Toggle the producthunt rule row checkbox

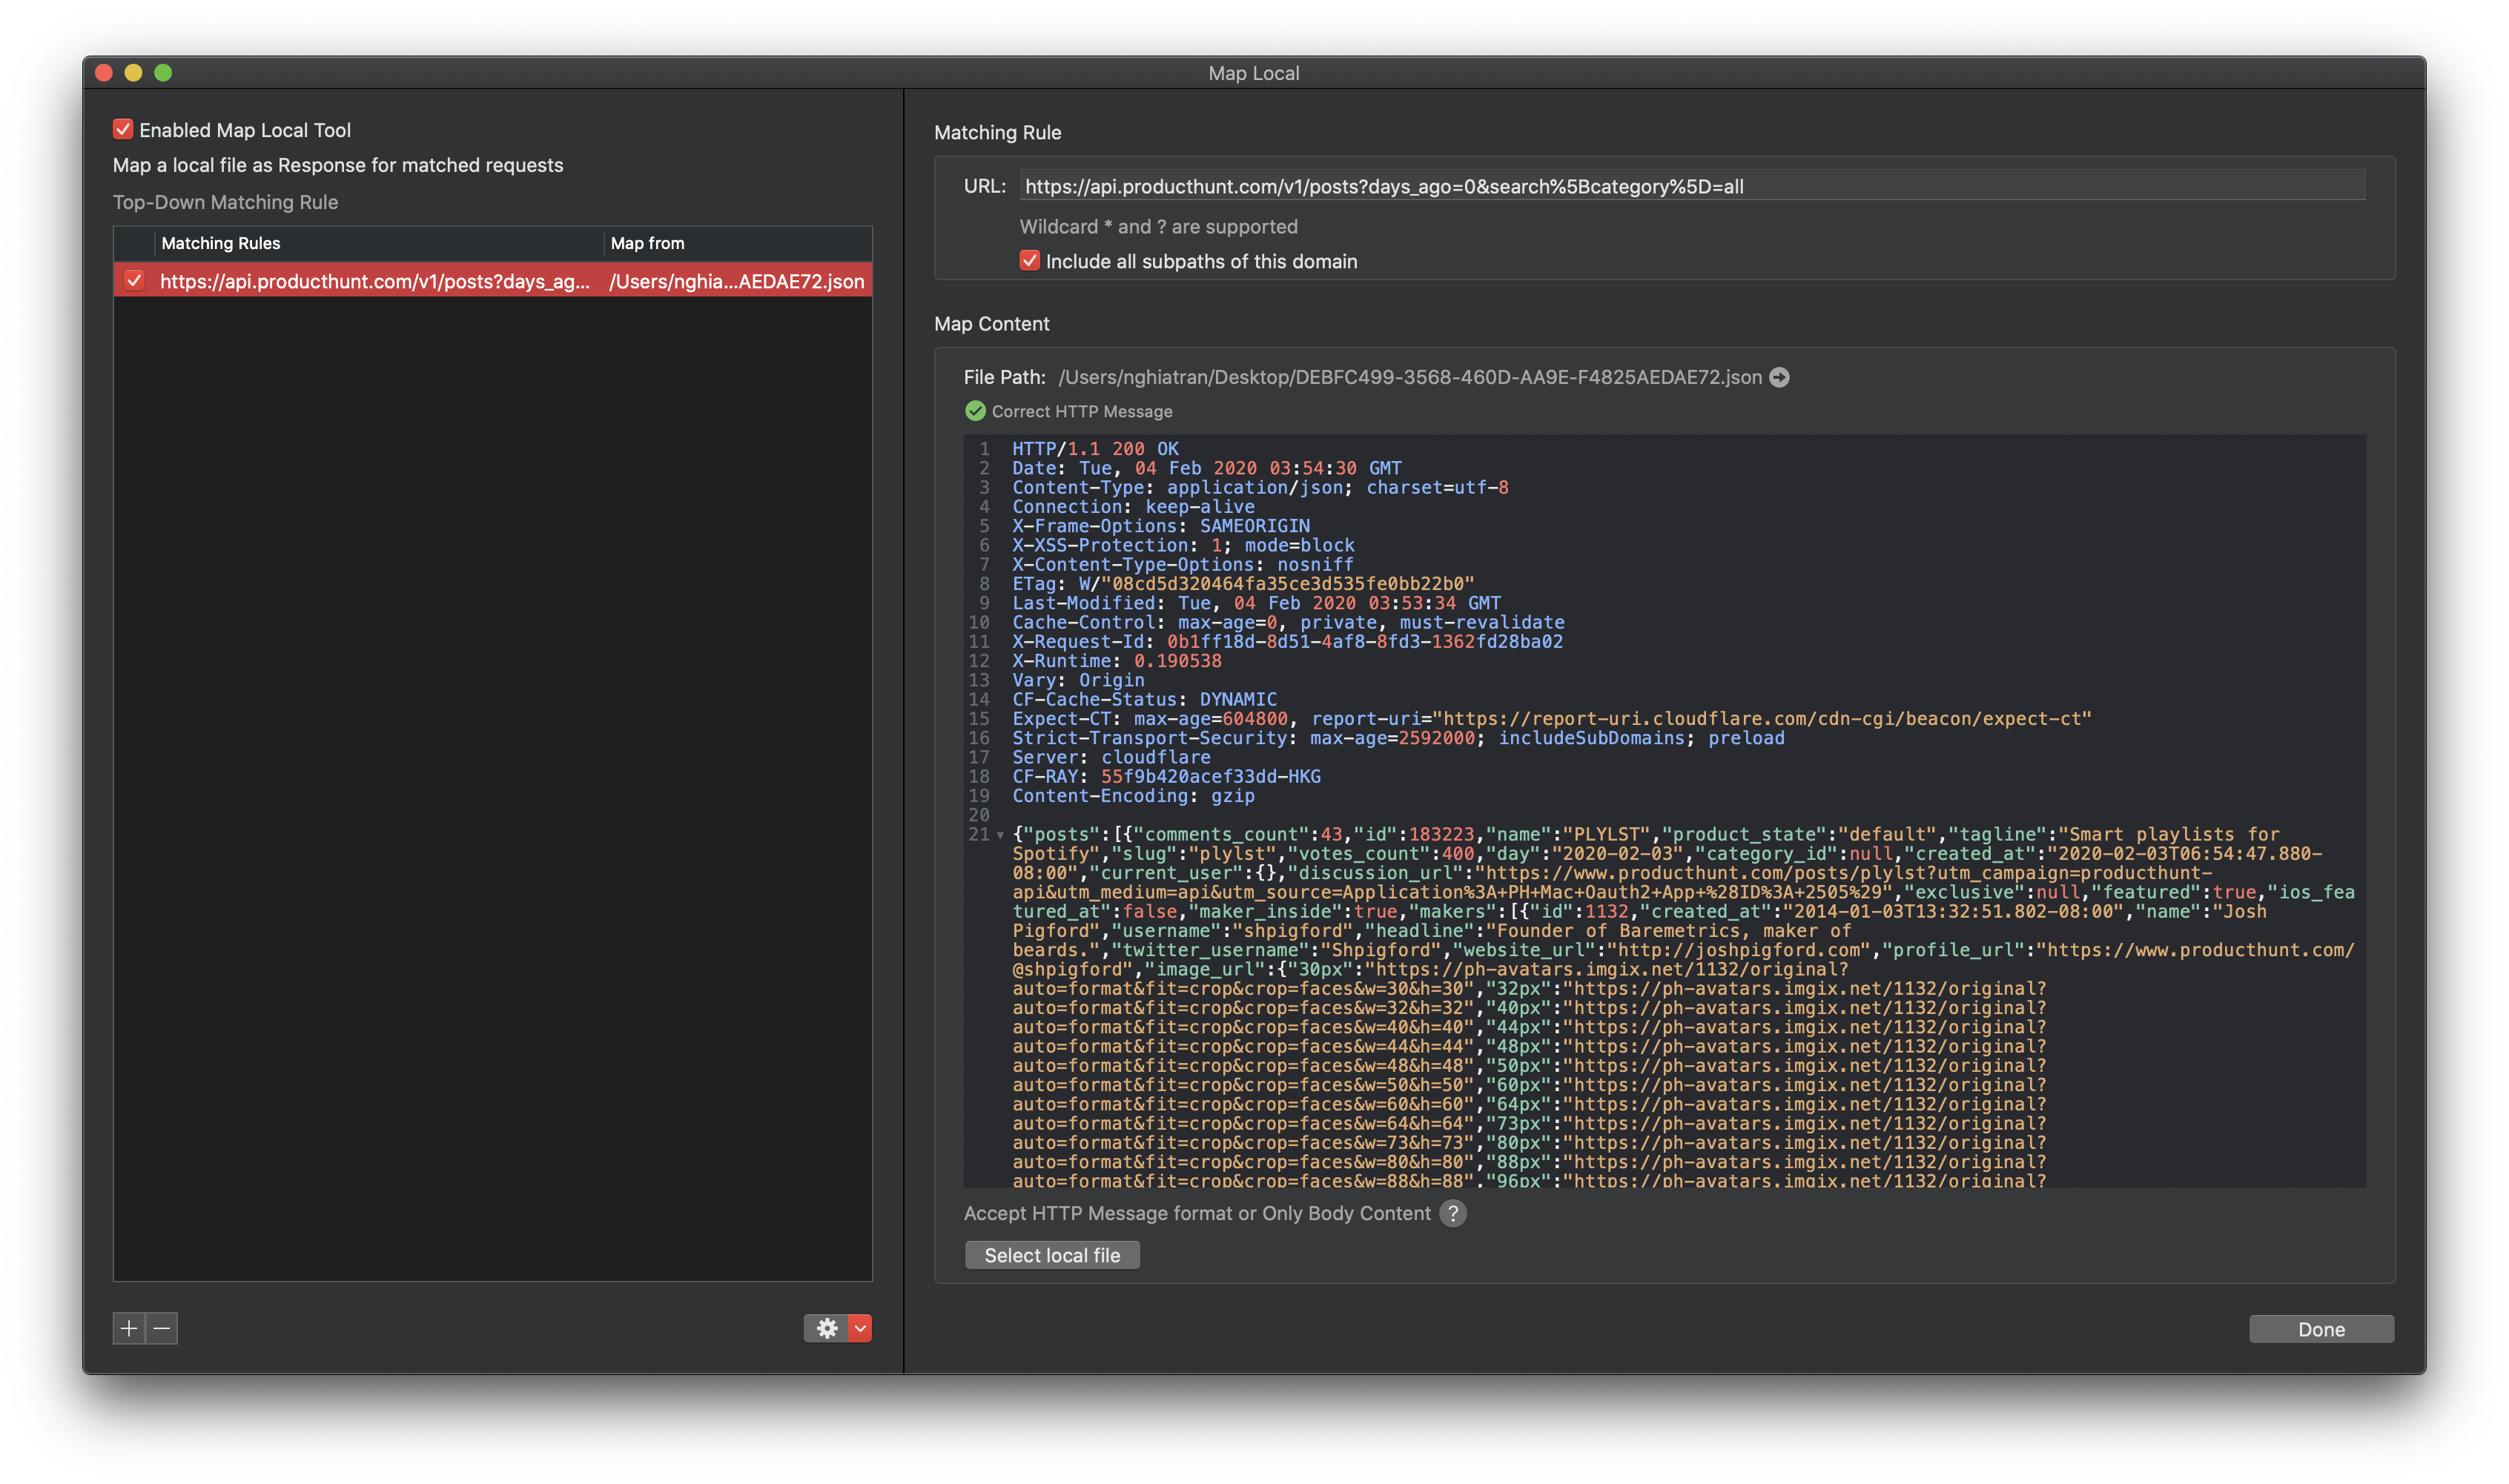(134, 281)
